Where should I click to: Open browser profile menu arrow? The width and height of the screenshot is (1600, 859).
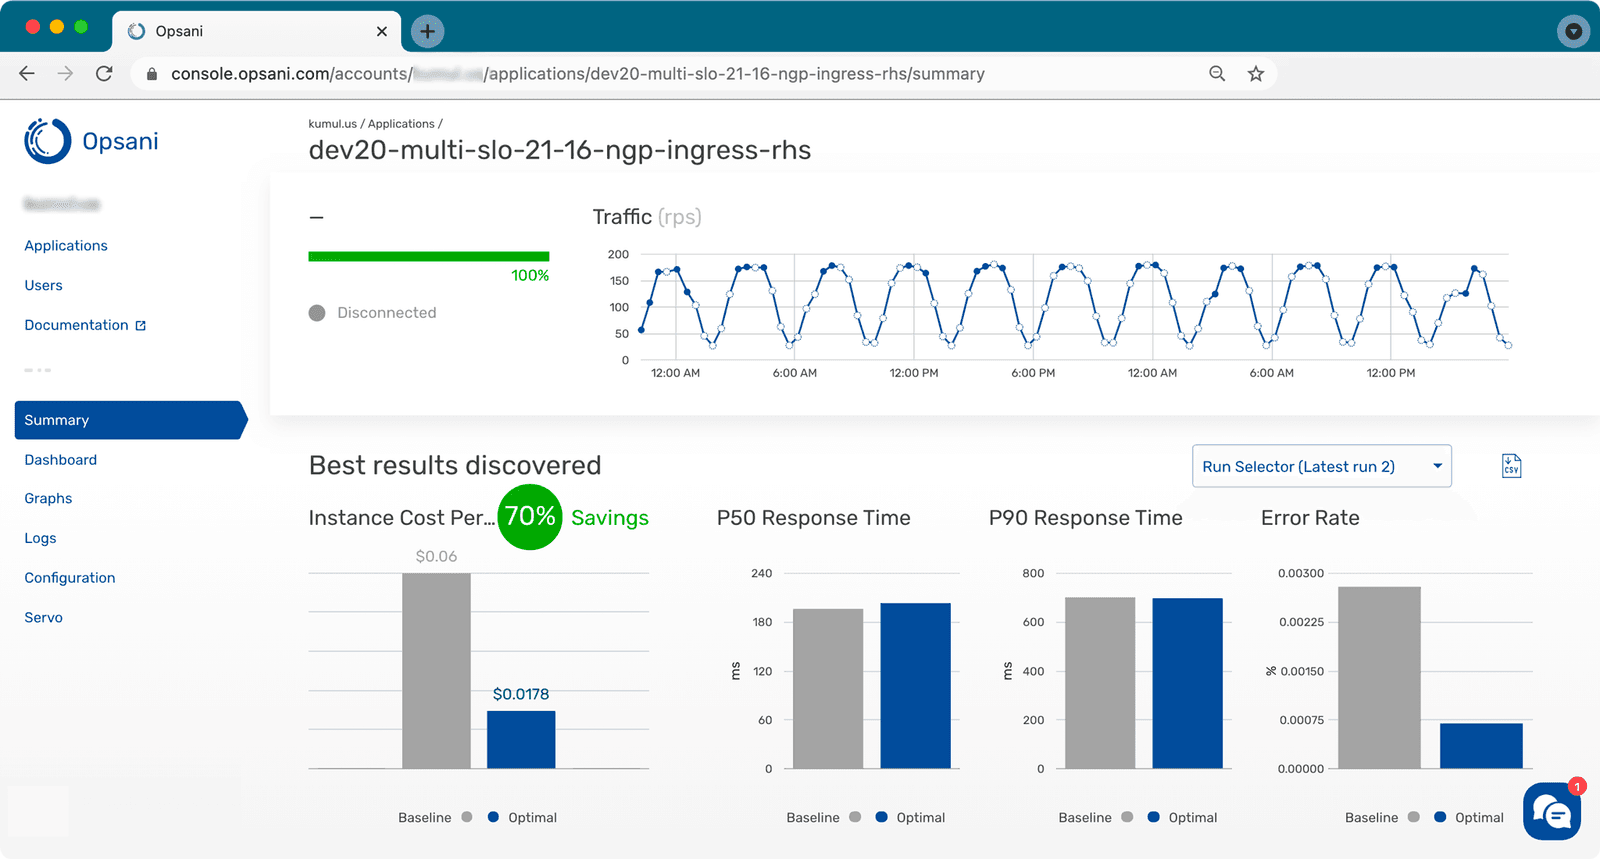coord(1573,31)
